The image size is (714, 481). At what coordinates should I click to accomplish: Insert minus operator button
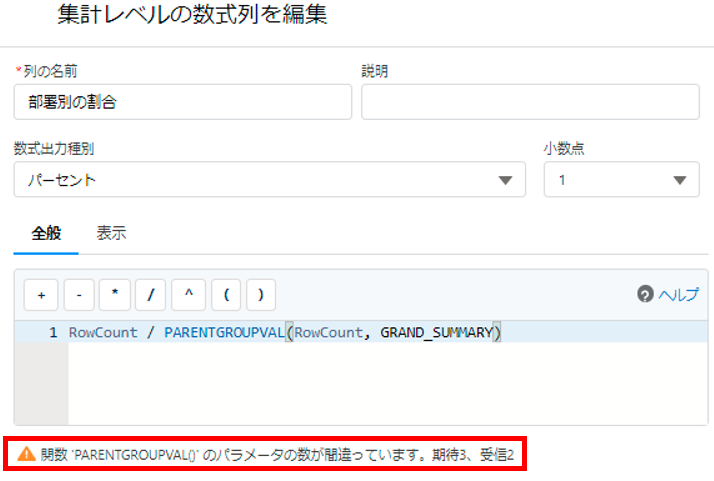[79, 295]
